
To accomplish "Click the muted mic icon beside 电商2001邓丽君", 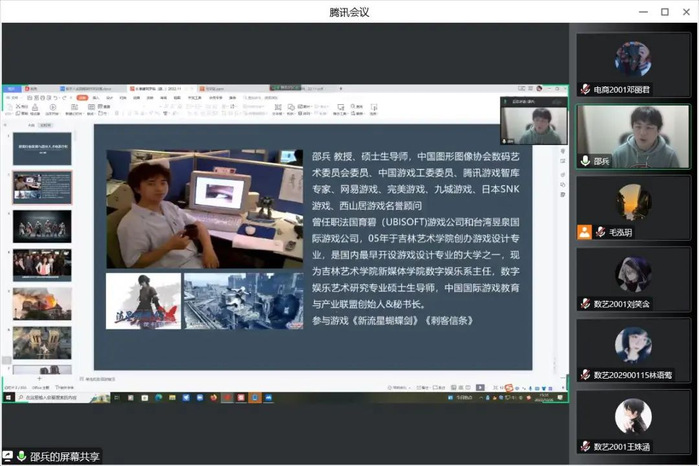I will point(585,89).
